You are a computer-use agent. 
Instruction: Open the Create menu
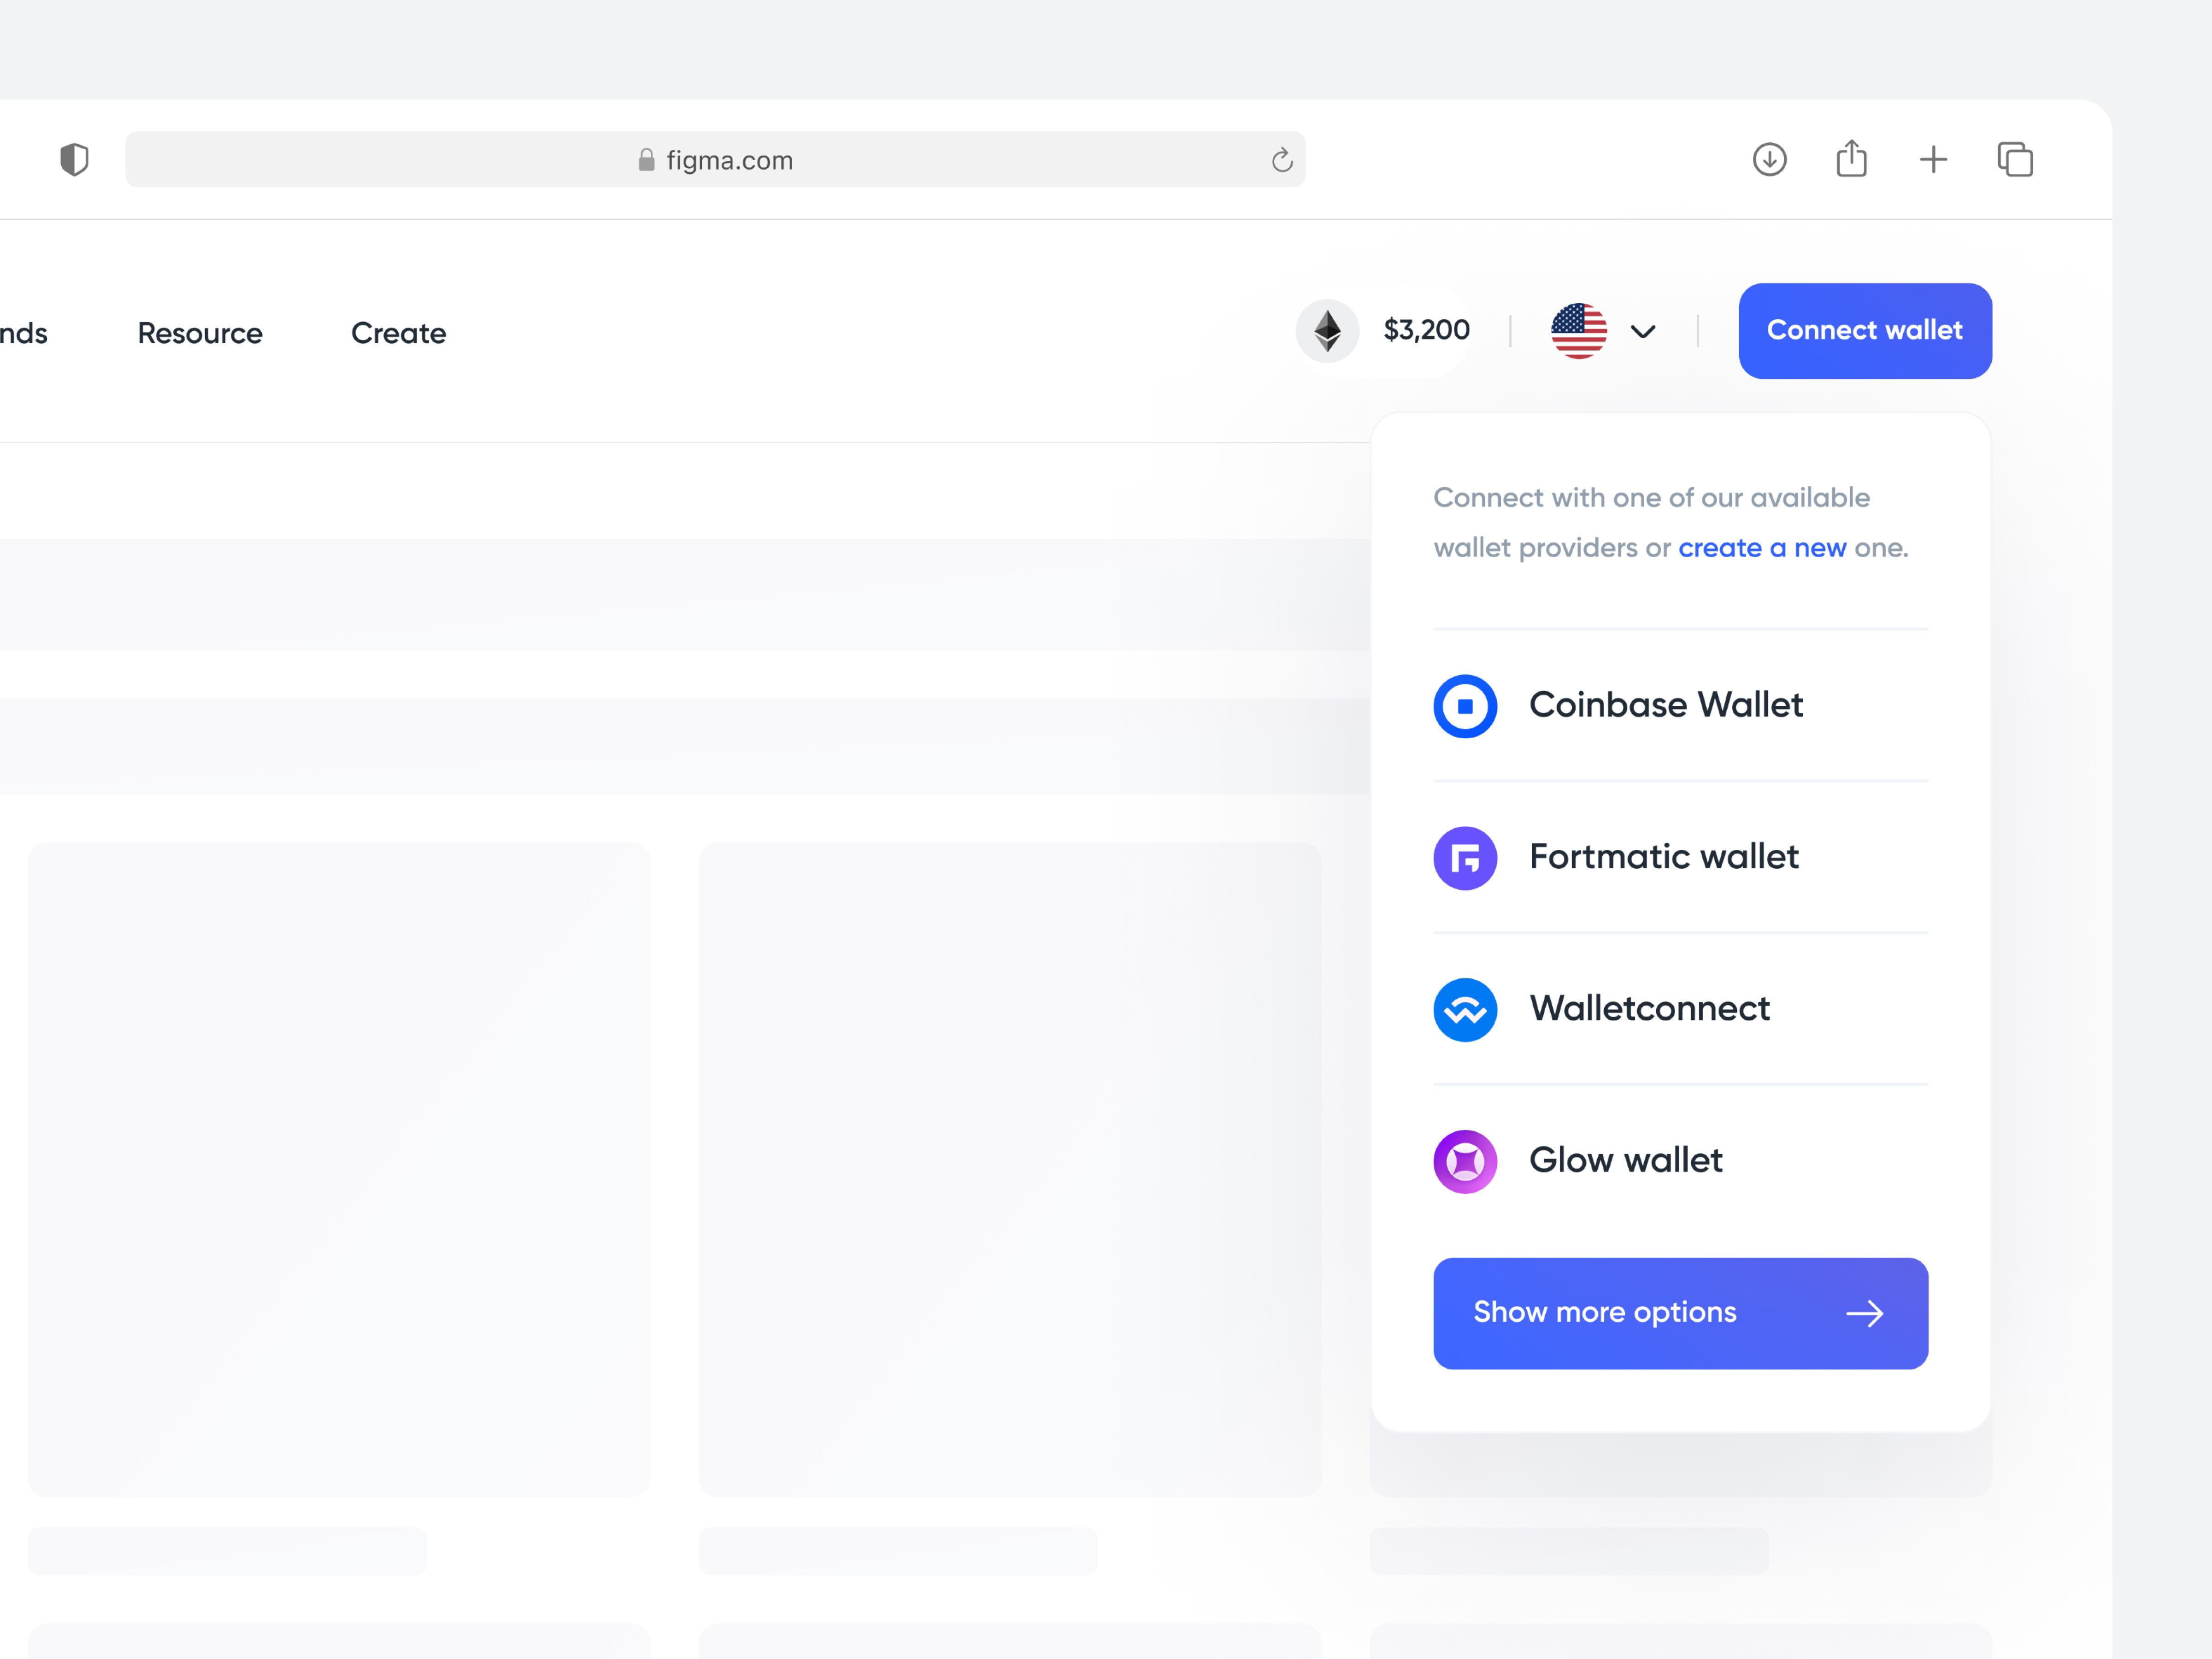pyautogui.click(x=398, y=332)
